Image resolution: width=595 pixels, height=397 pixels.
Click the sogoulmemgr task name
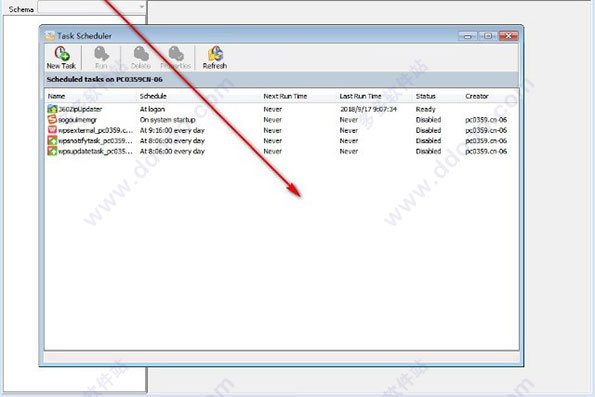[77, 120]
